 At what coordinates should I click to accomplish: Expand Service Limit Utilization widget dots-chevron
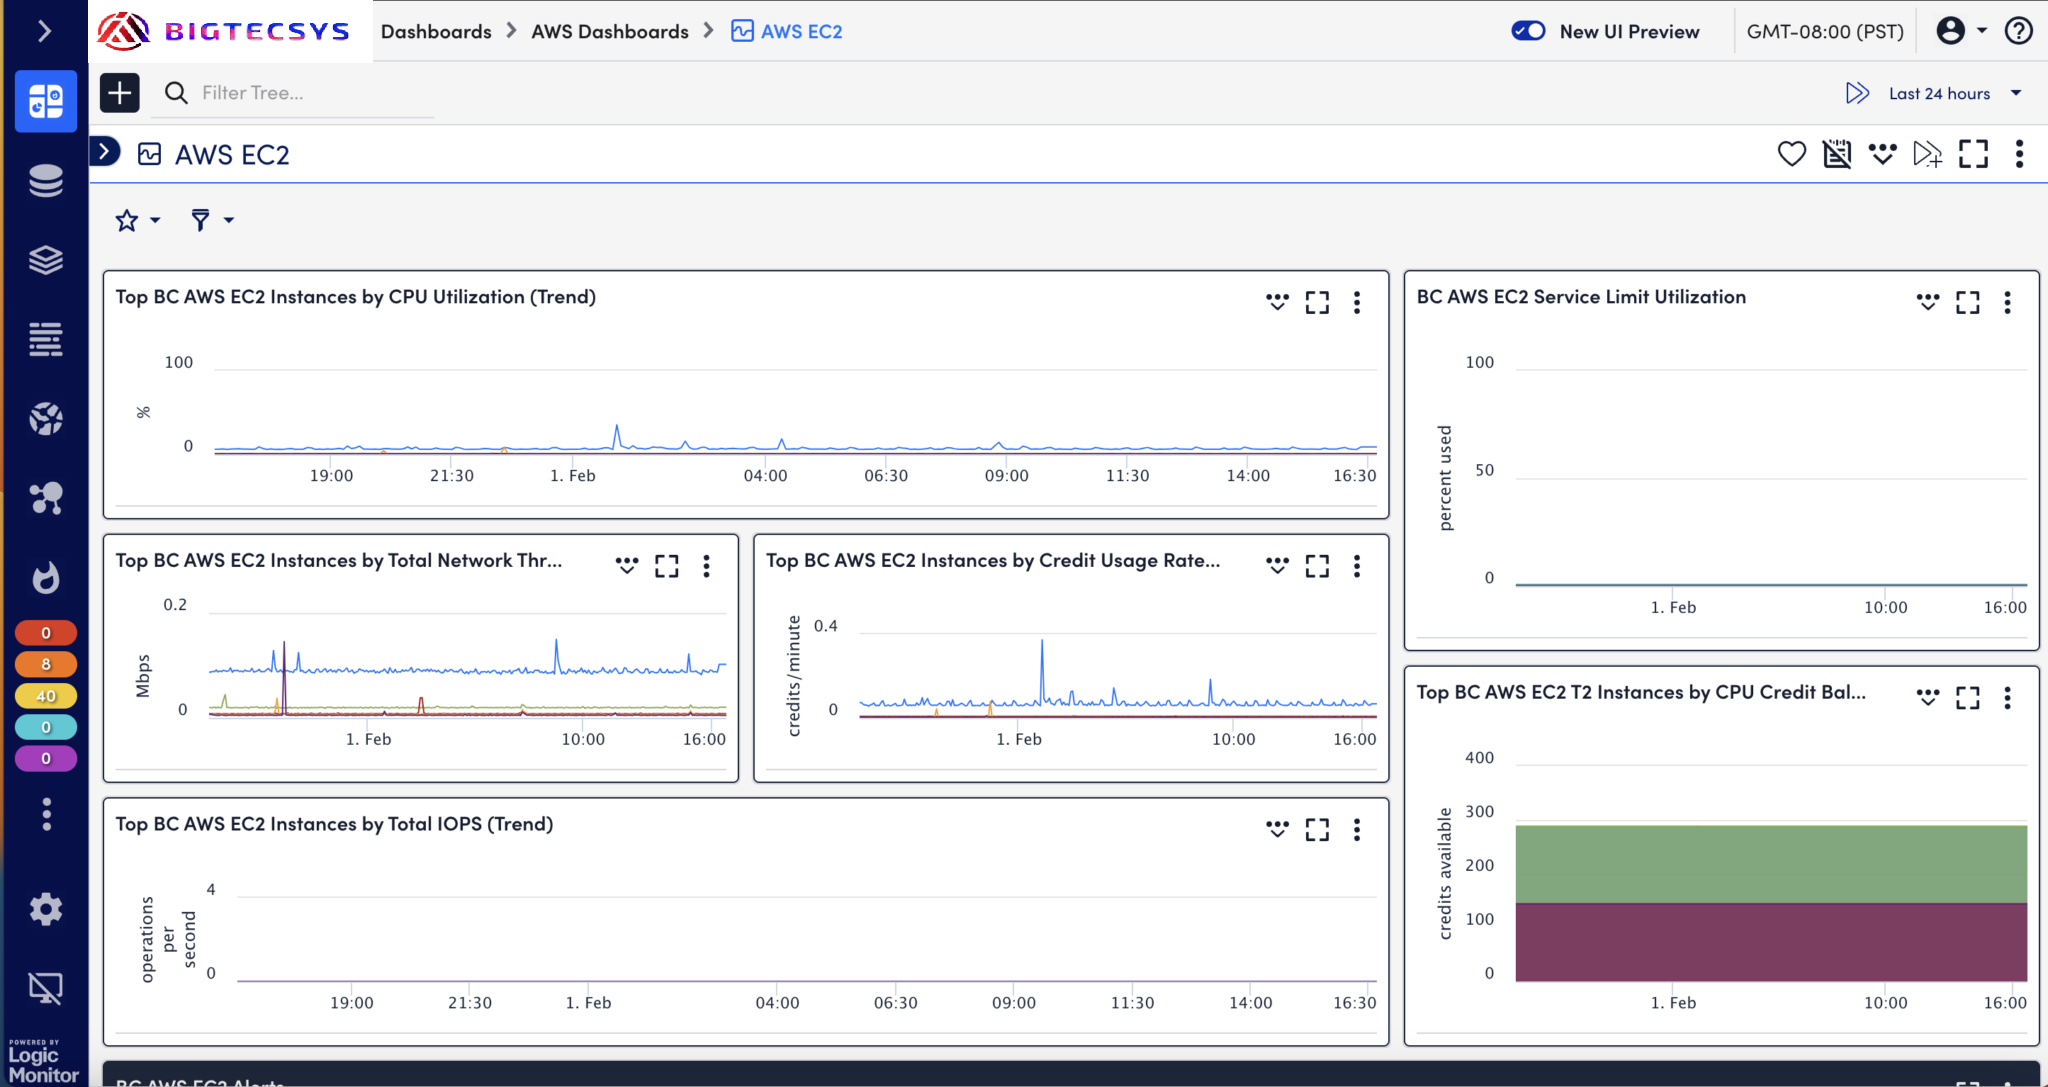pos(1927,302)
